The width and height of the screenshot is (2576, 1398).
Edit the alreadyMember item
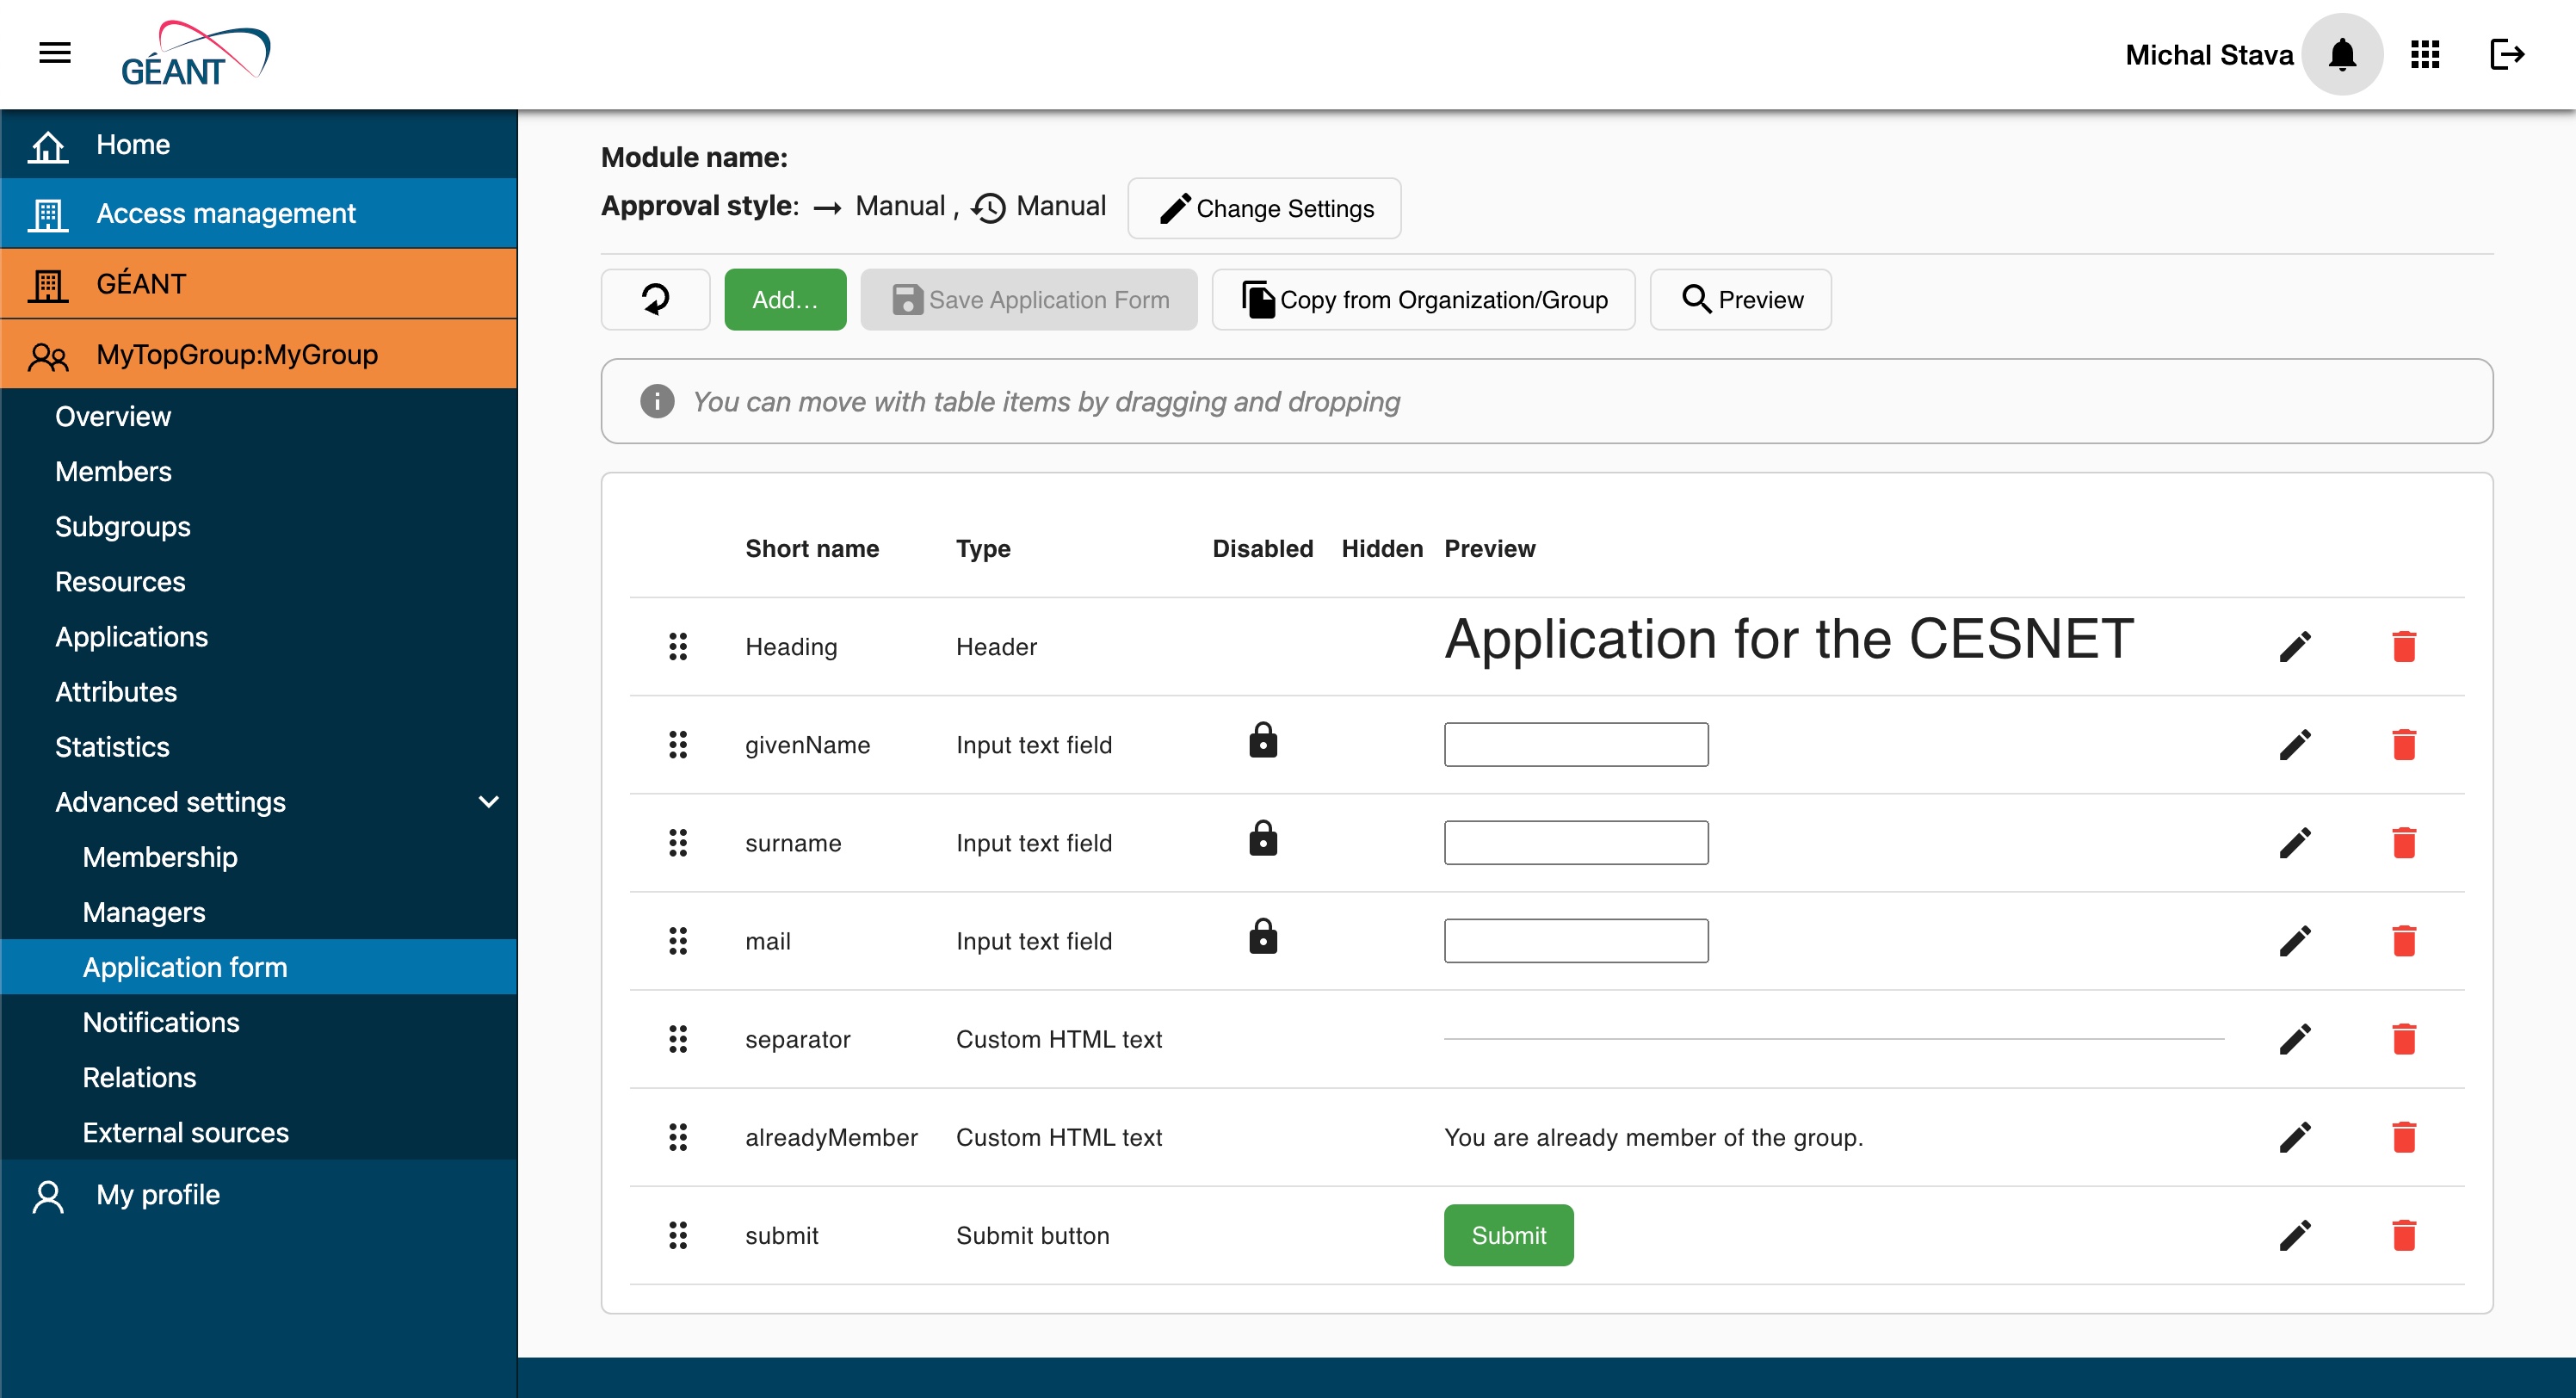pyautogui.click(x=2295, y=1136)
